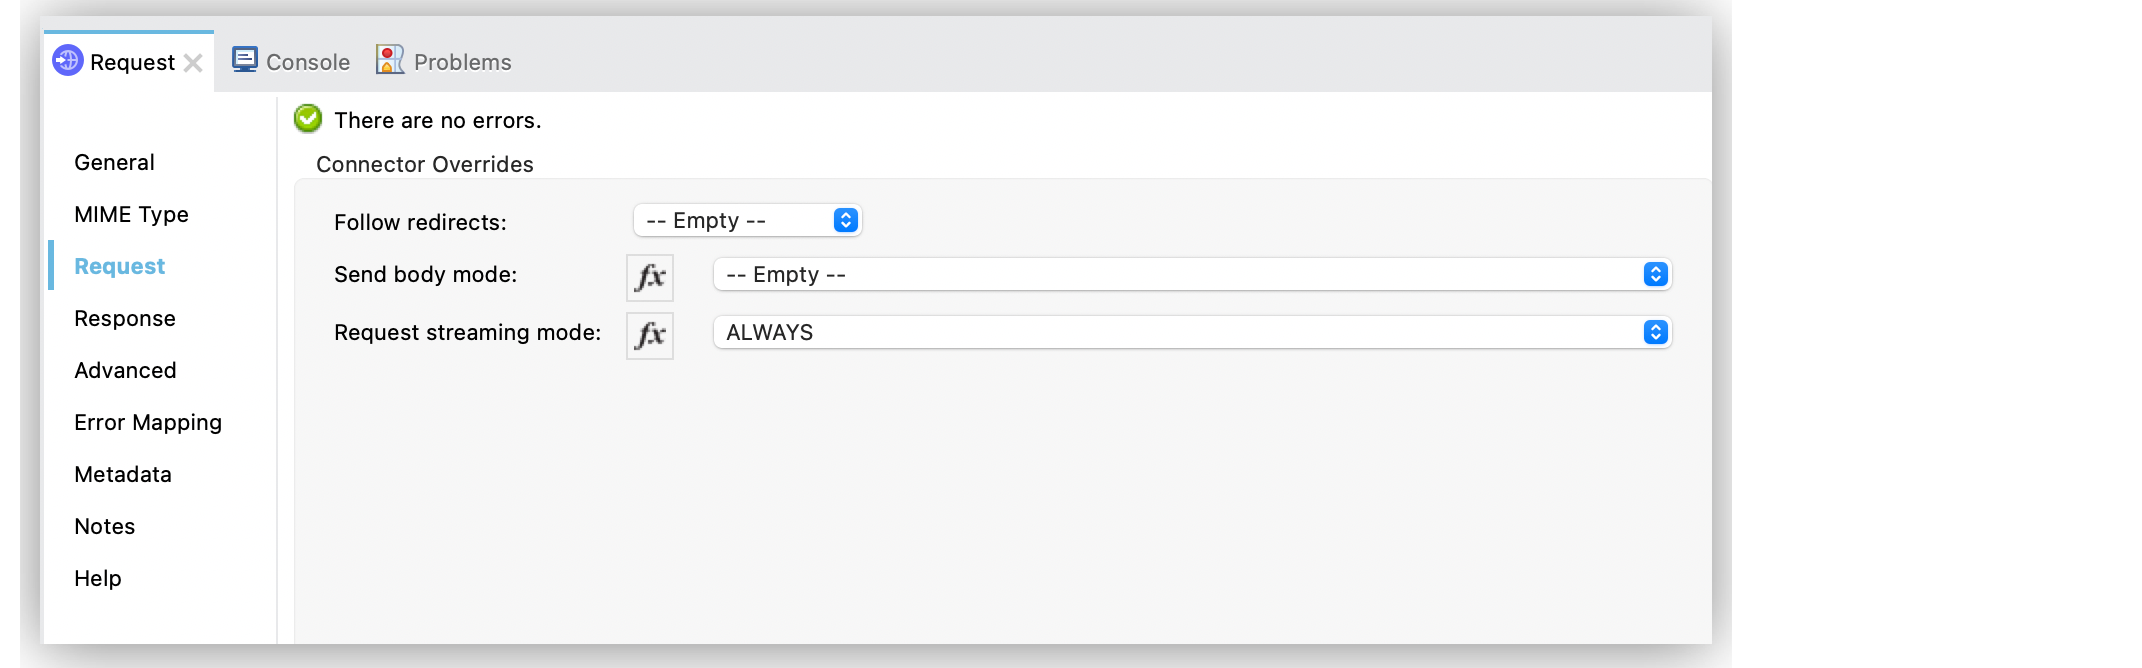Open the Follow redirects dropdown
This screenshot has height=668, width=2142.
[x=746, y=220]
